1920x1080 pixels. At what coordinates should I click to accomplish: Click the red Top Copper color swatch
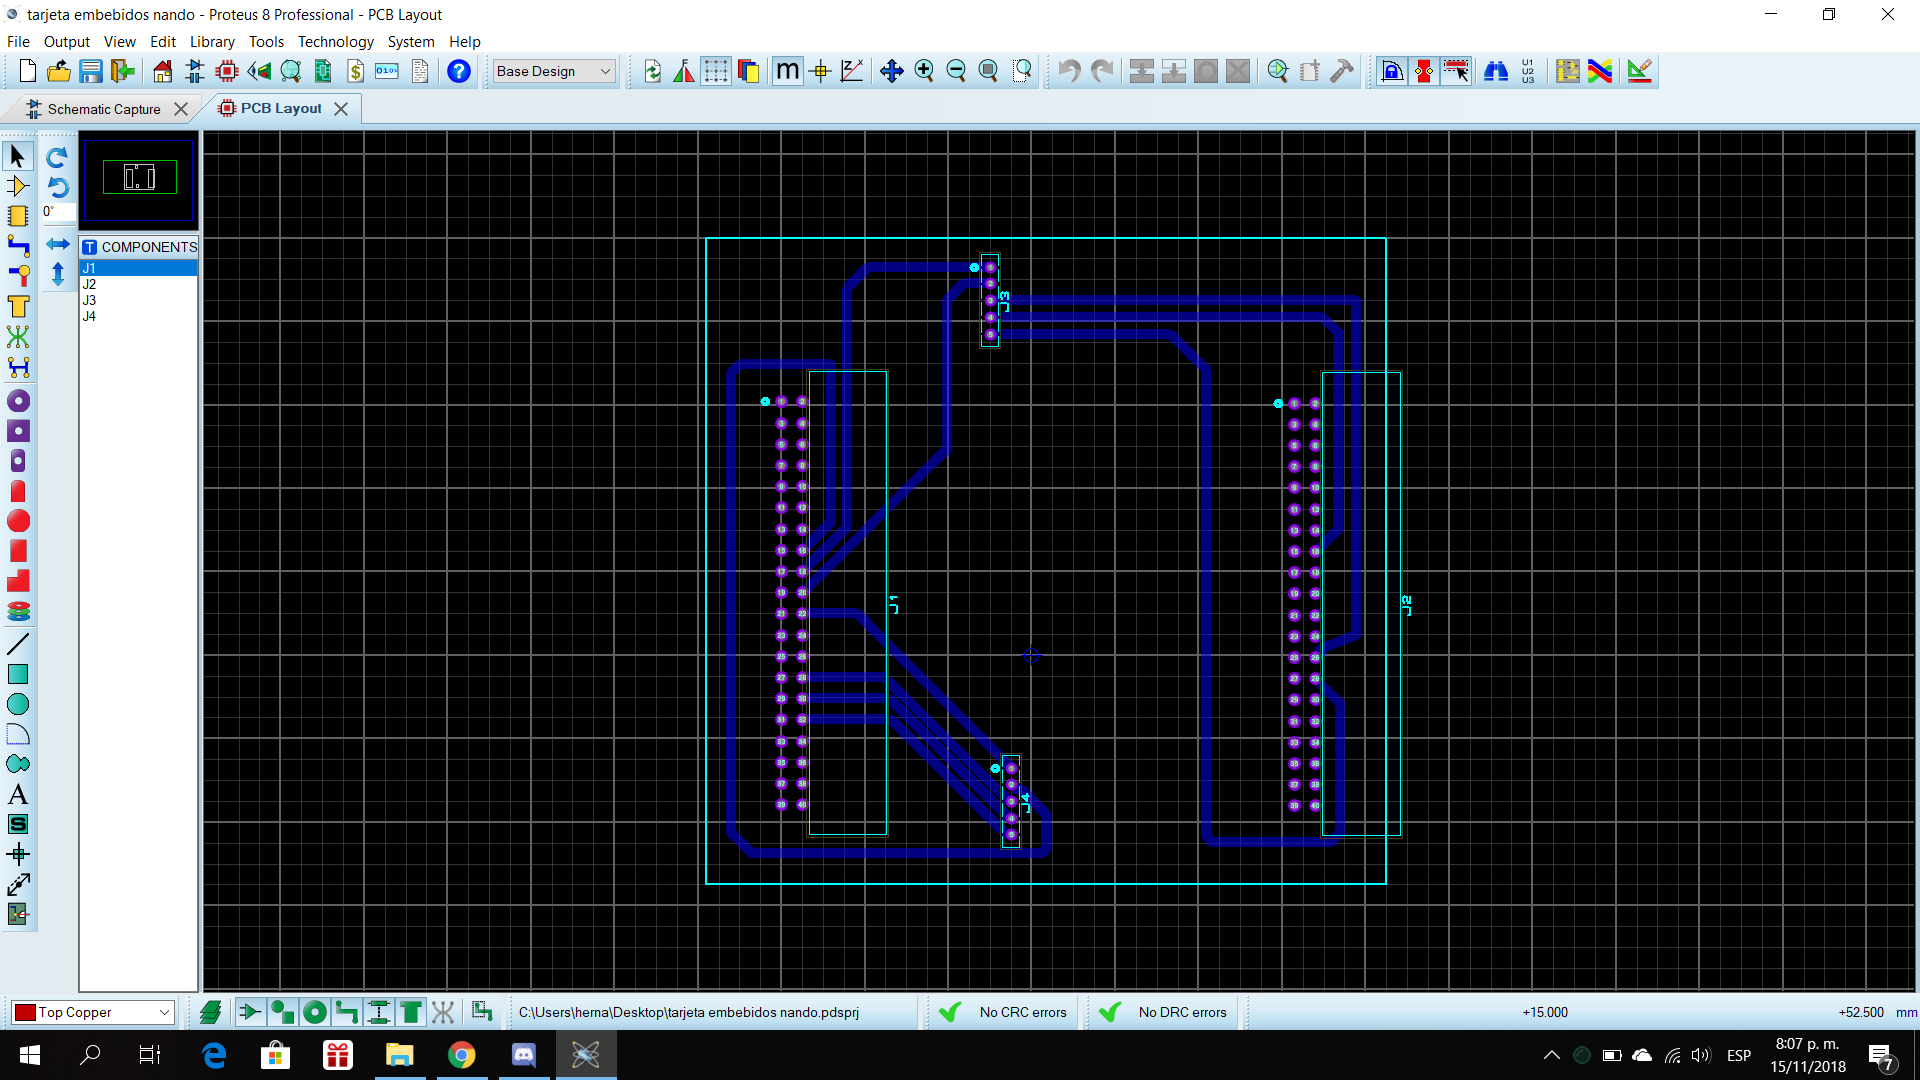click(25, 1012)
